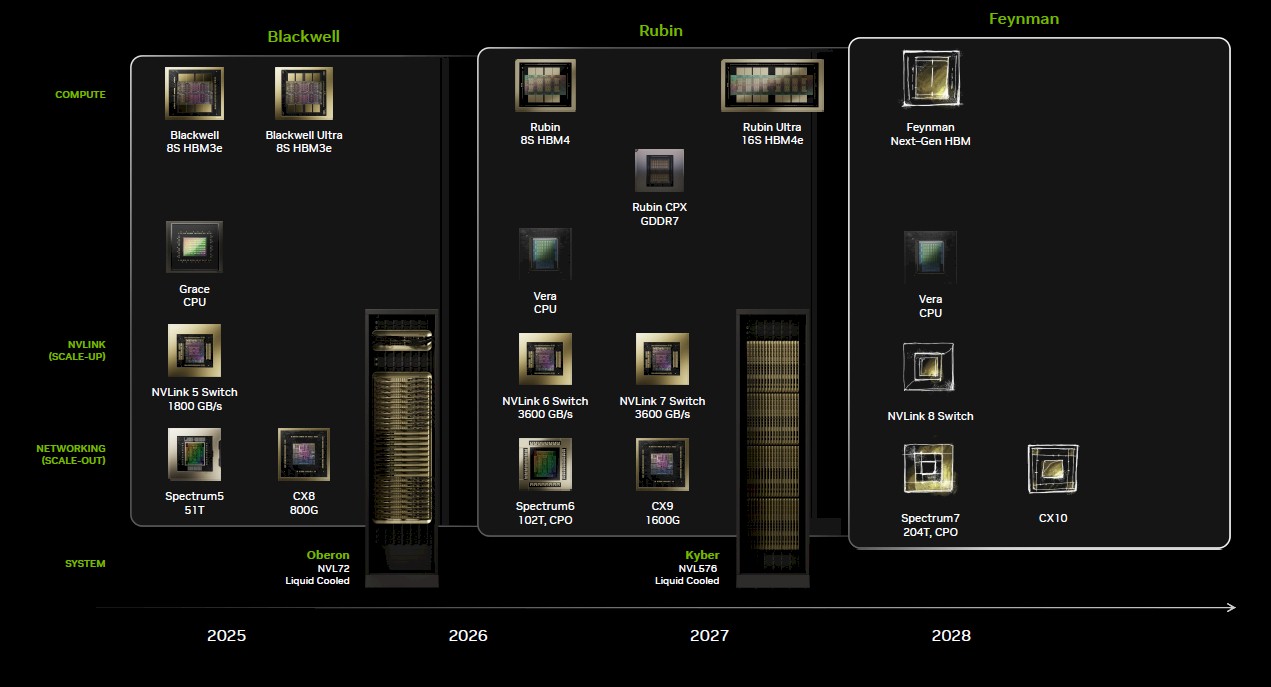The height and width of the screenshot is (687, 1271).
Task: Click the NVLink 8 Switch sketch icon
Action: [x=929, y=369]
